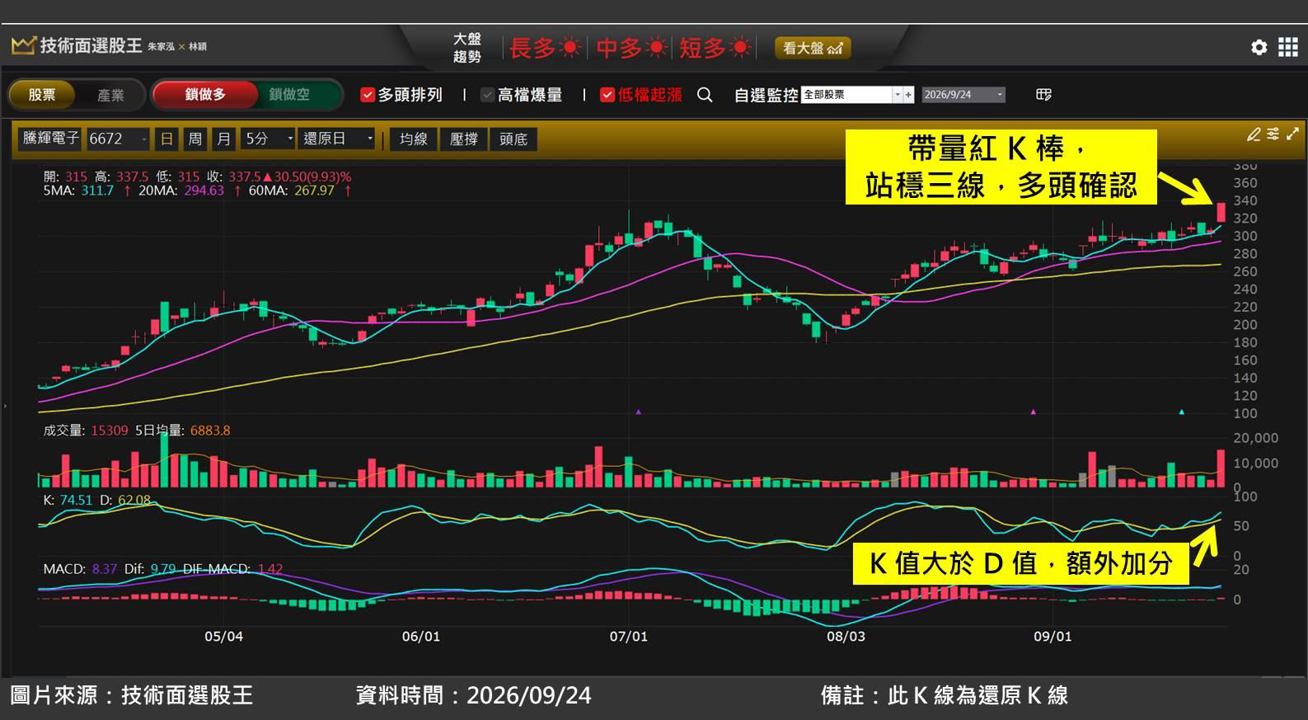Image resolution: width=1308 pixels, height=720 pixels.
Task: Open the 2026/9/24 date dropdown
Action: point(963,95)
